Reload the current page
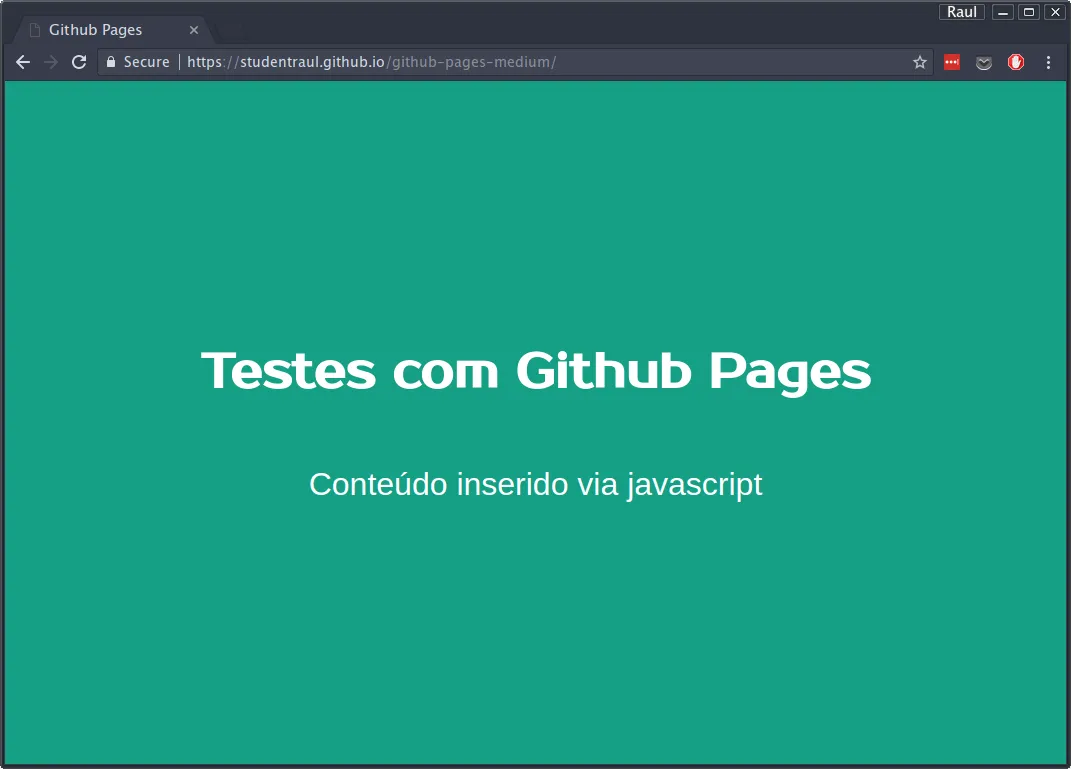1071x769 pixels. [79, 62]
